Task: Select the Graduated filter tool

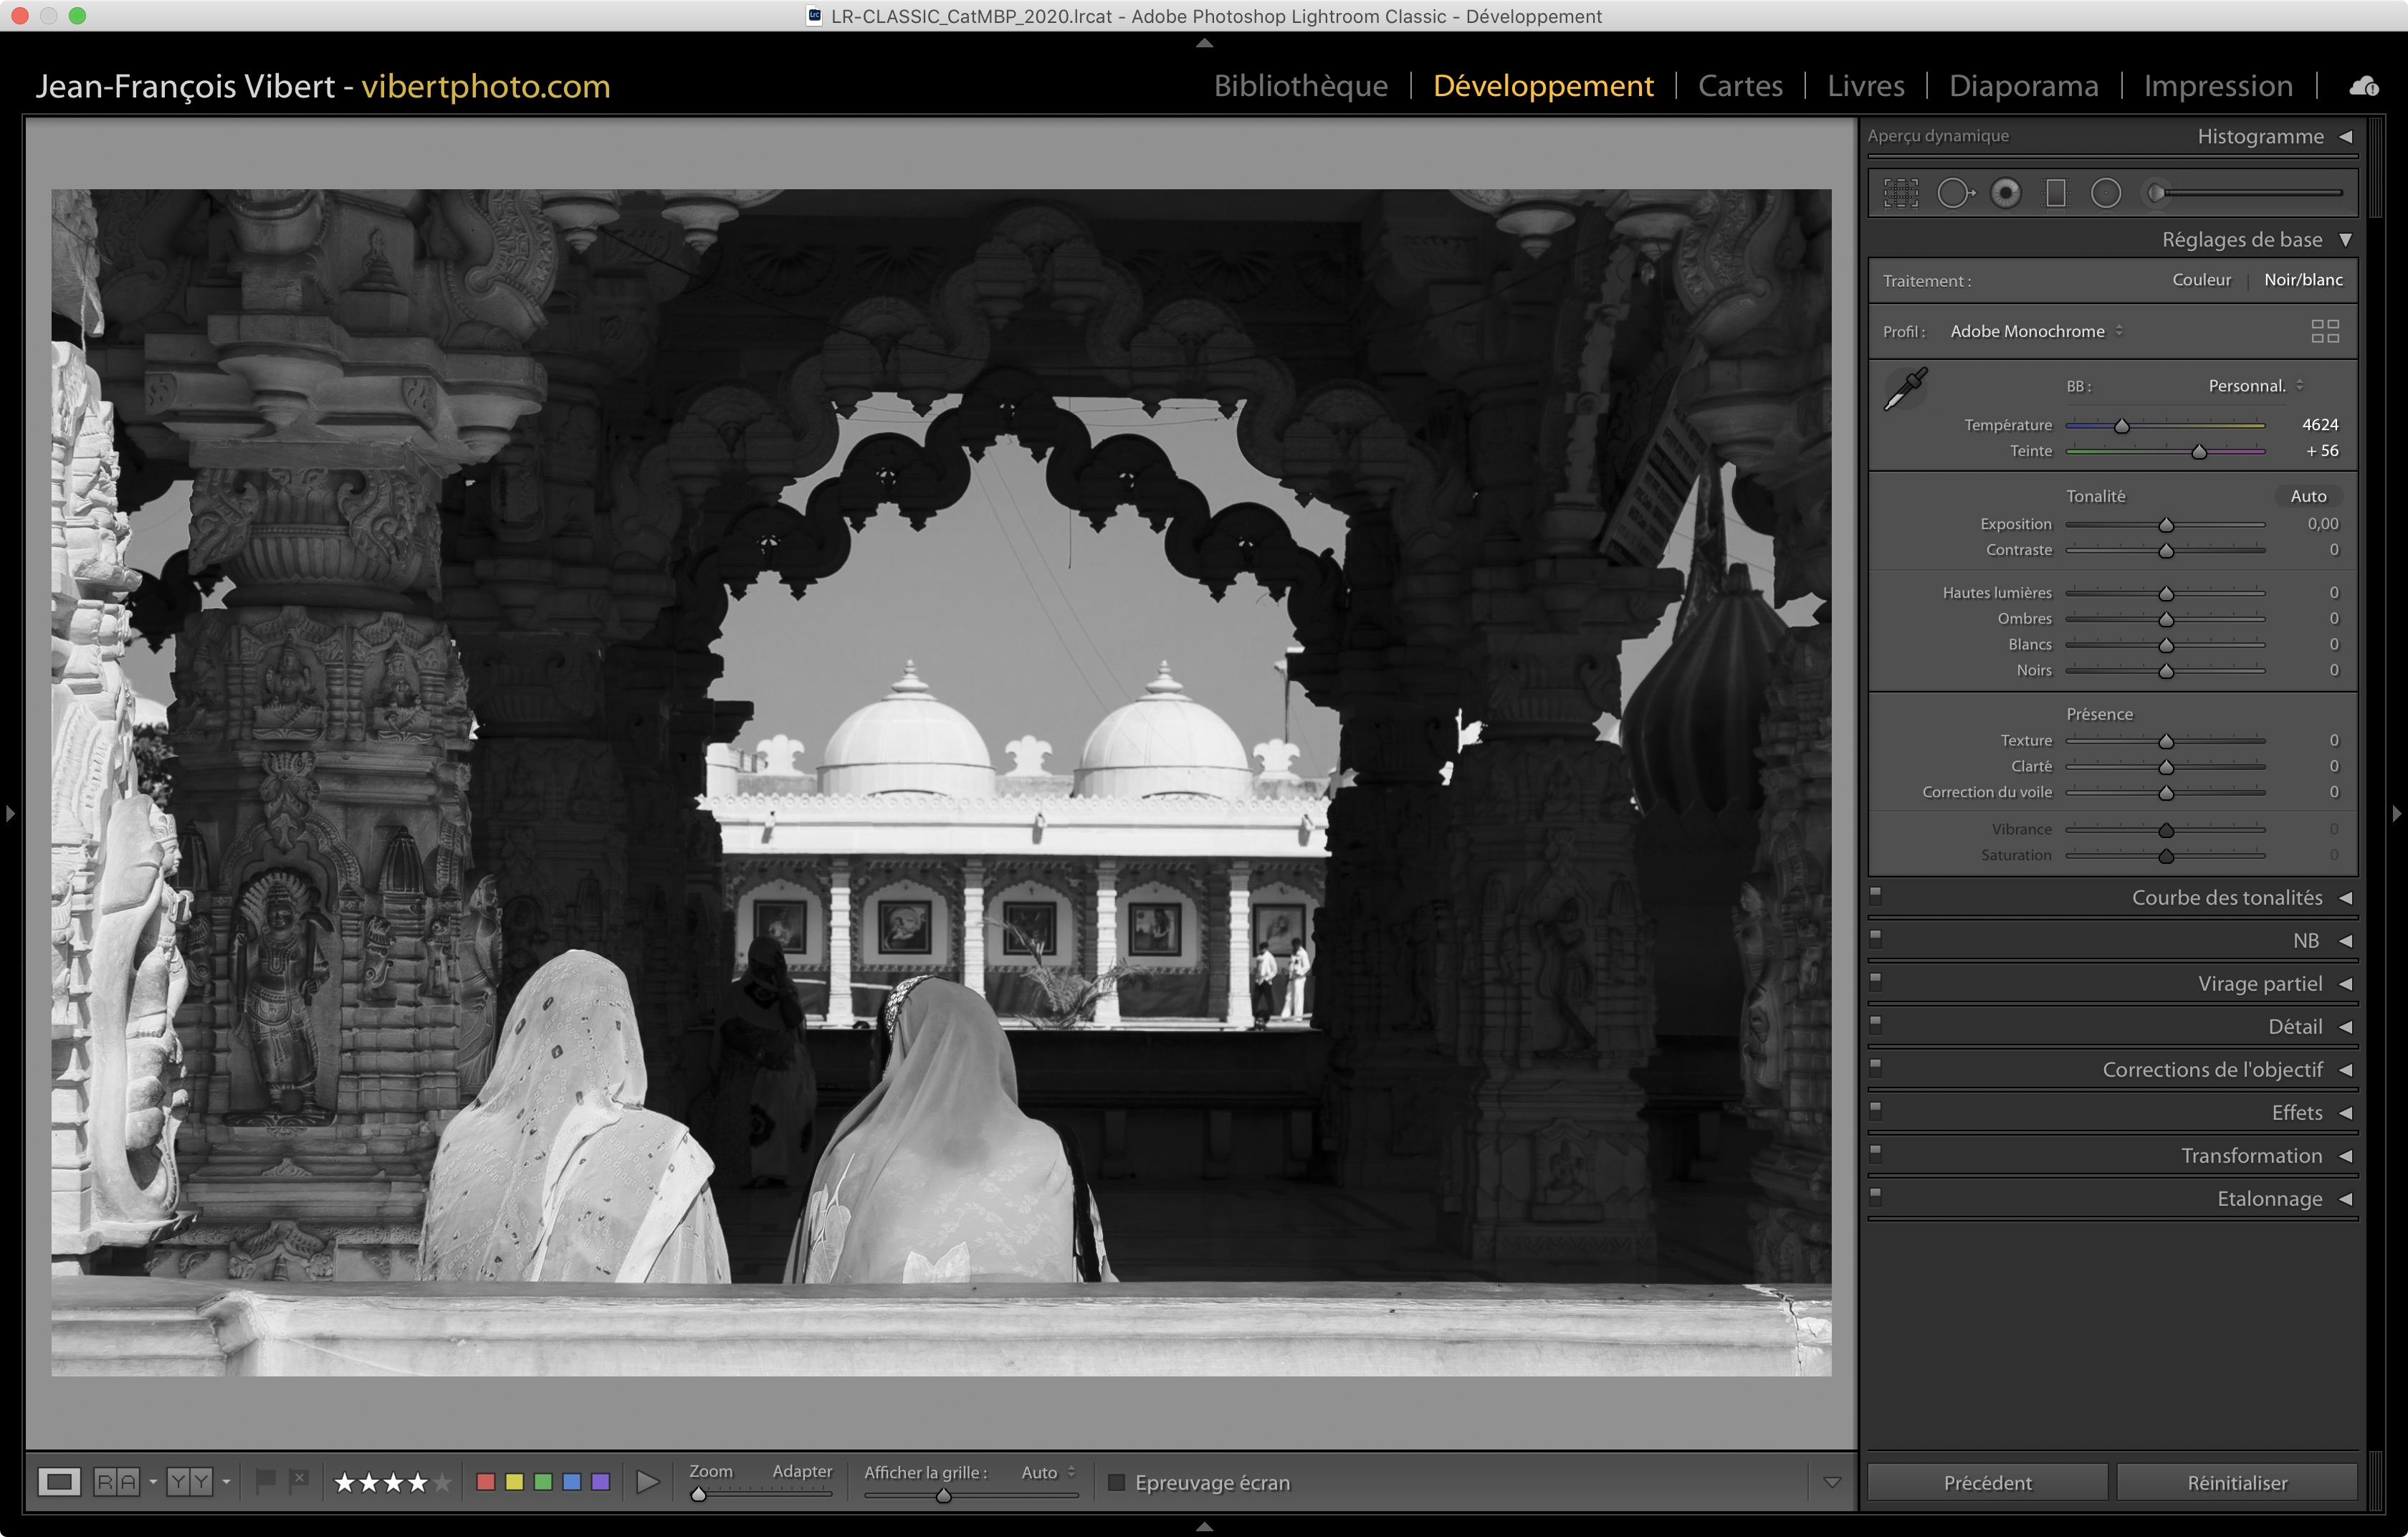Action: pos(2055,193)
